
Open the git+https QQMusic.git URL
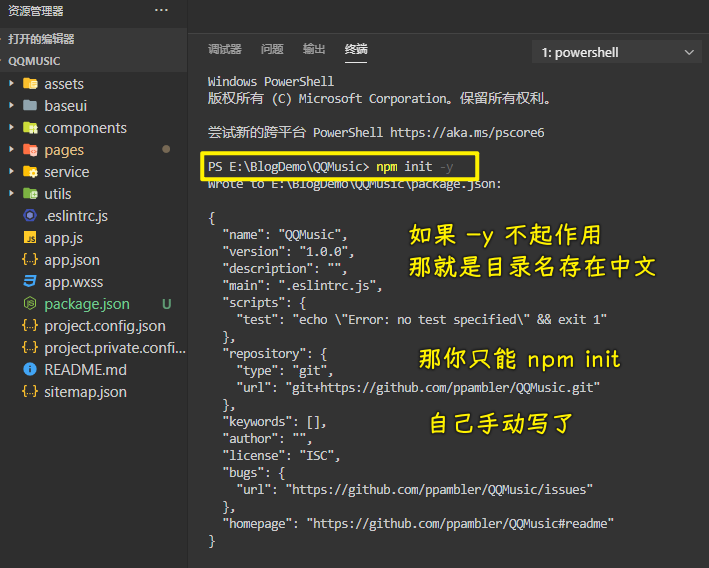click(x=442, y=388)
